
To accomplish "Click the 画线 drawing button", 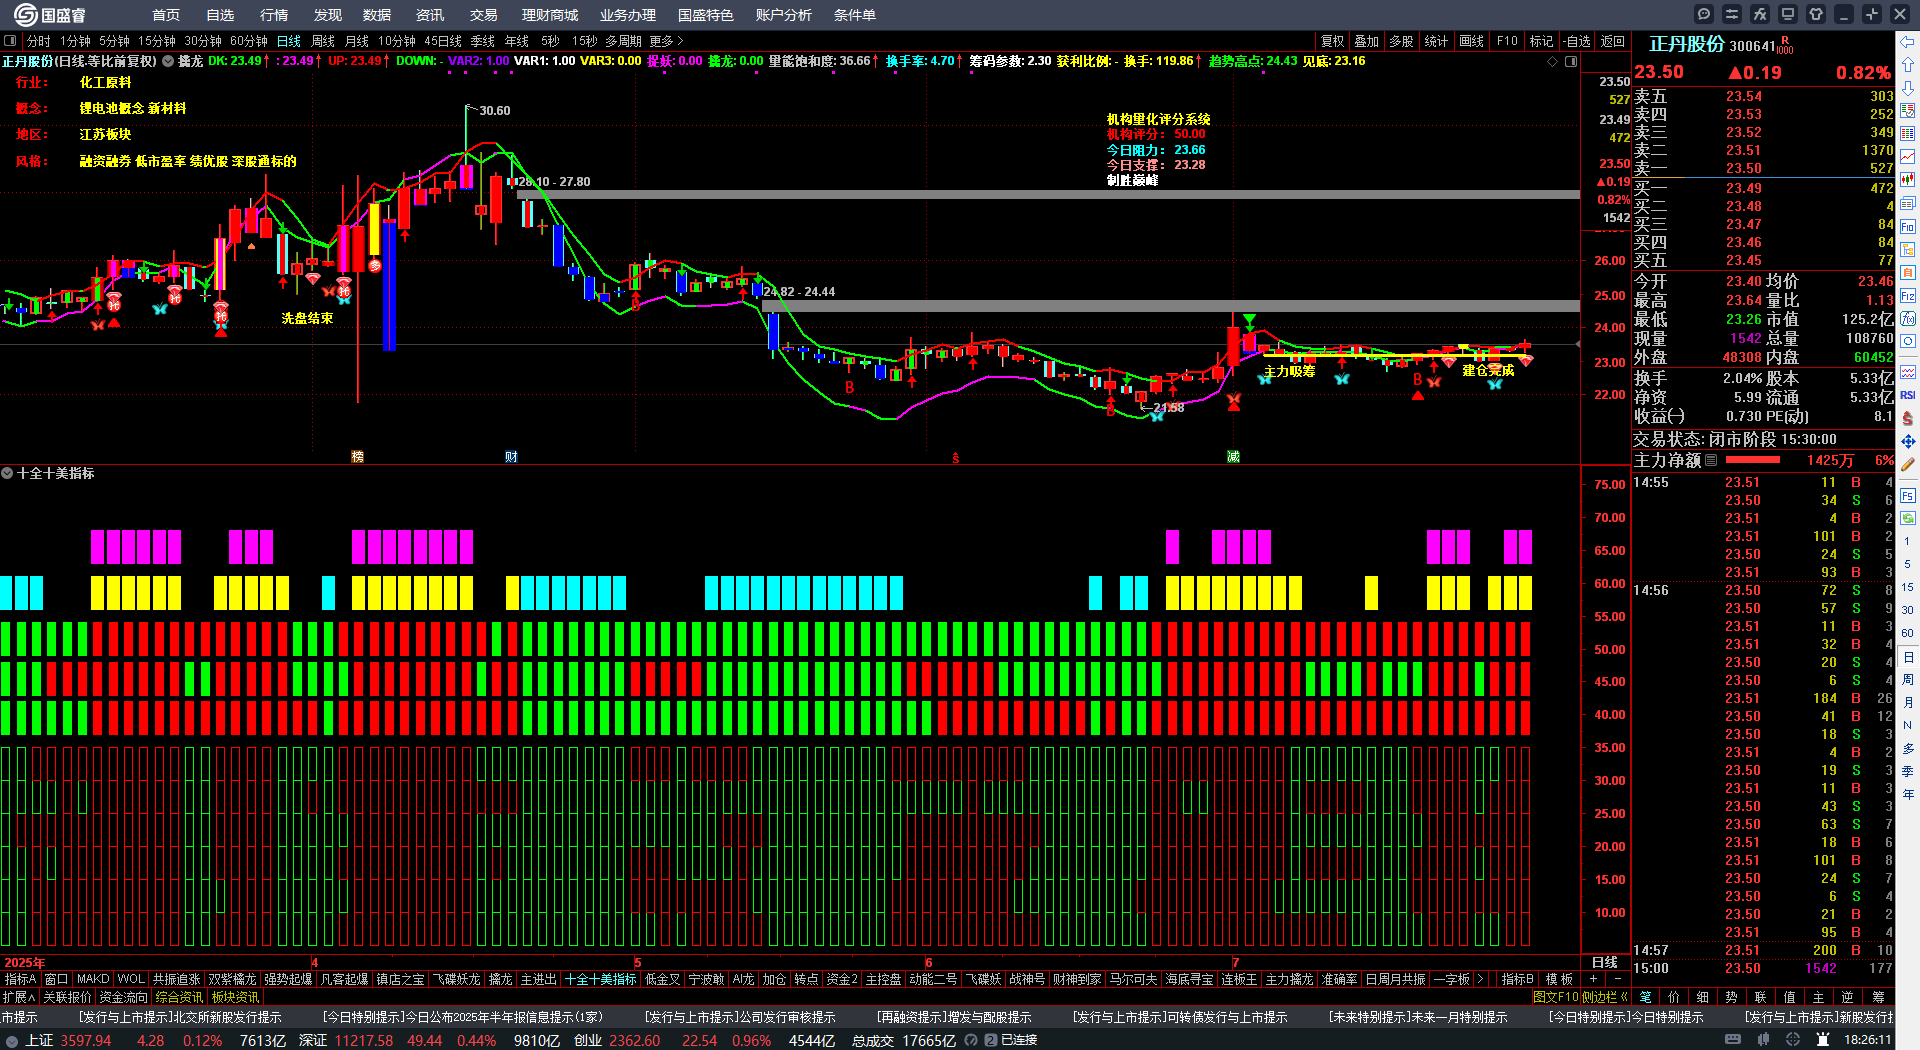I will (x=1471, y=41).
